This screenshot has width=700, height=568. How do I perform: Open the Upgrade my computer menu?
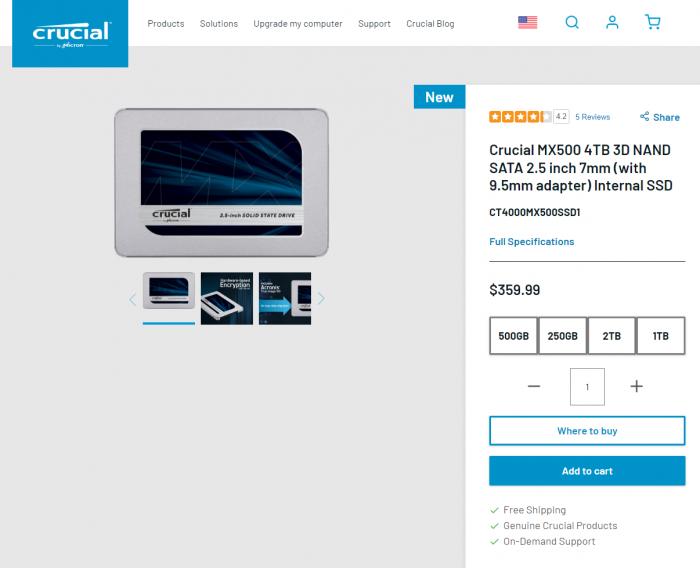[298, 24]
